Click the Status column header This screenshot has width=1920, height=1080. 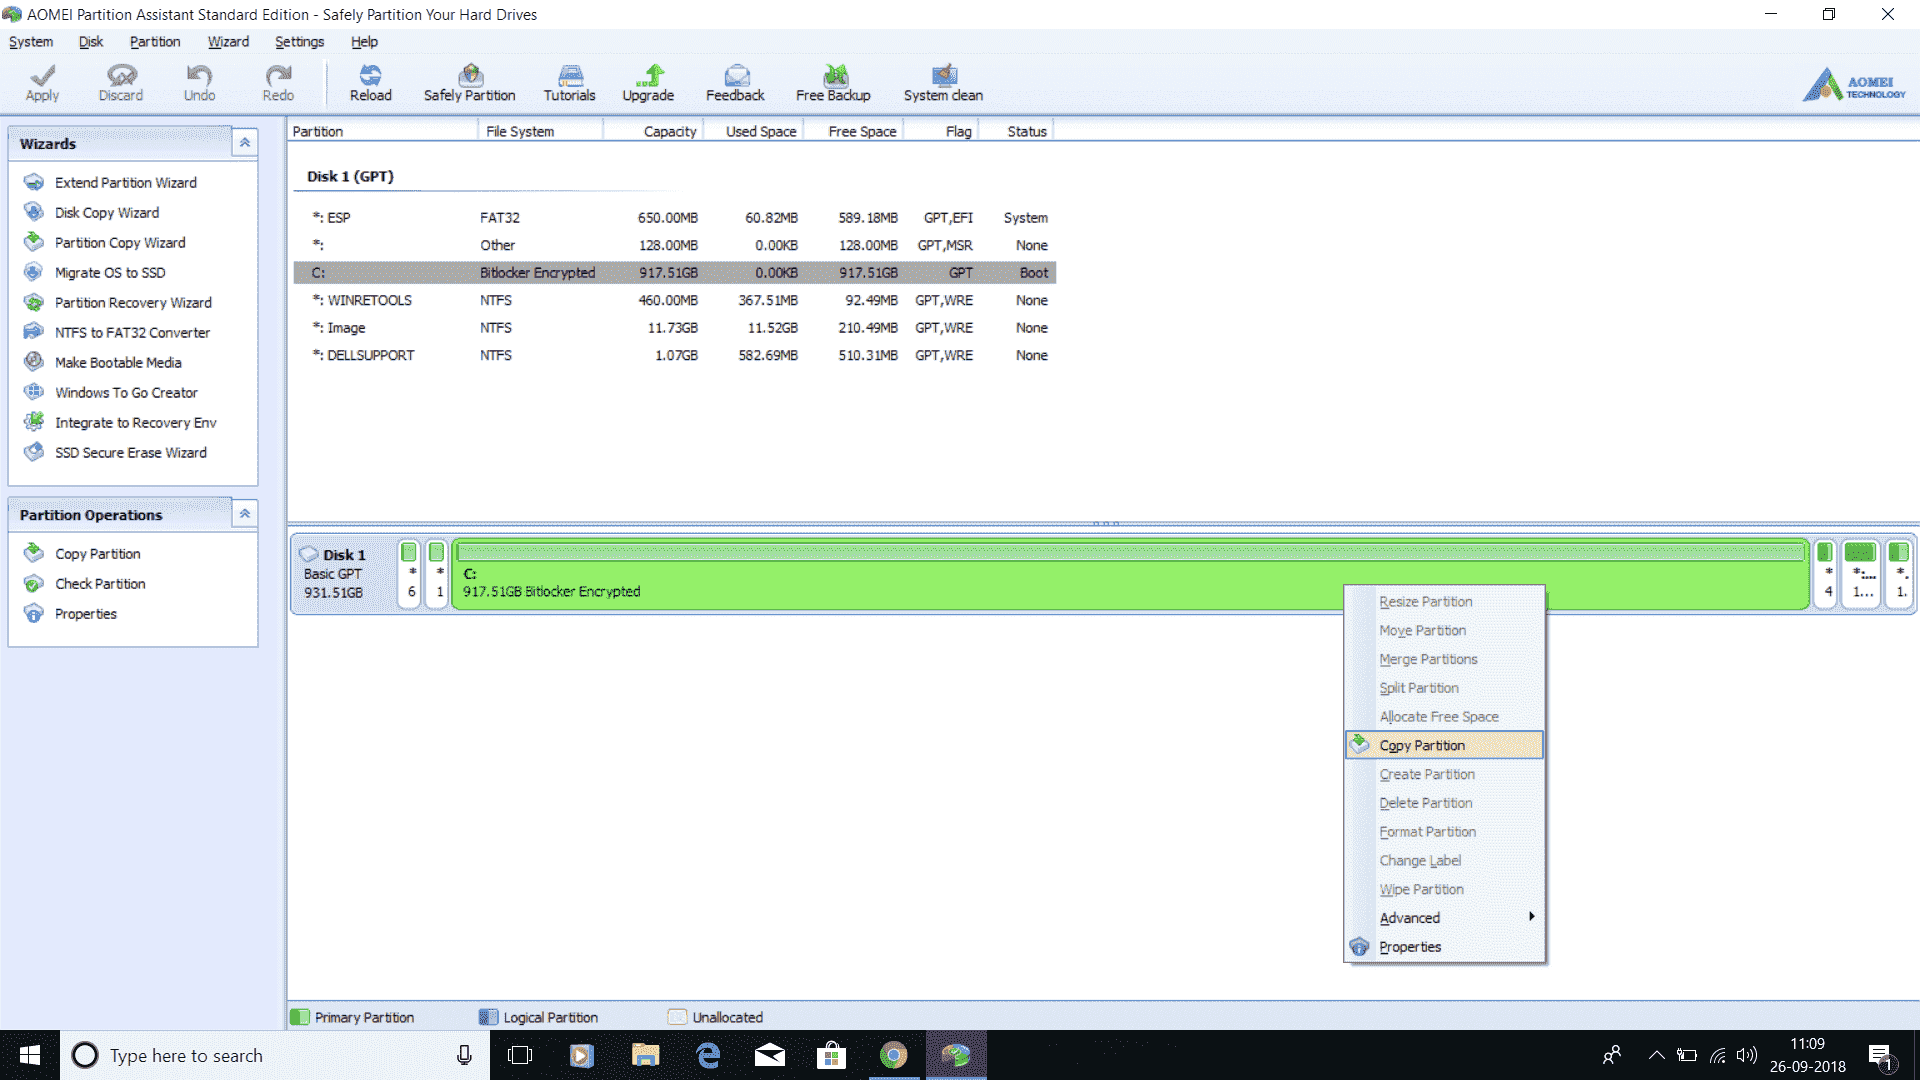[x=1015, y=131]
